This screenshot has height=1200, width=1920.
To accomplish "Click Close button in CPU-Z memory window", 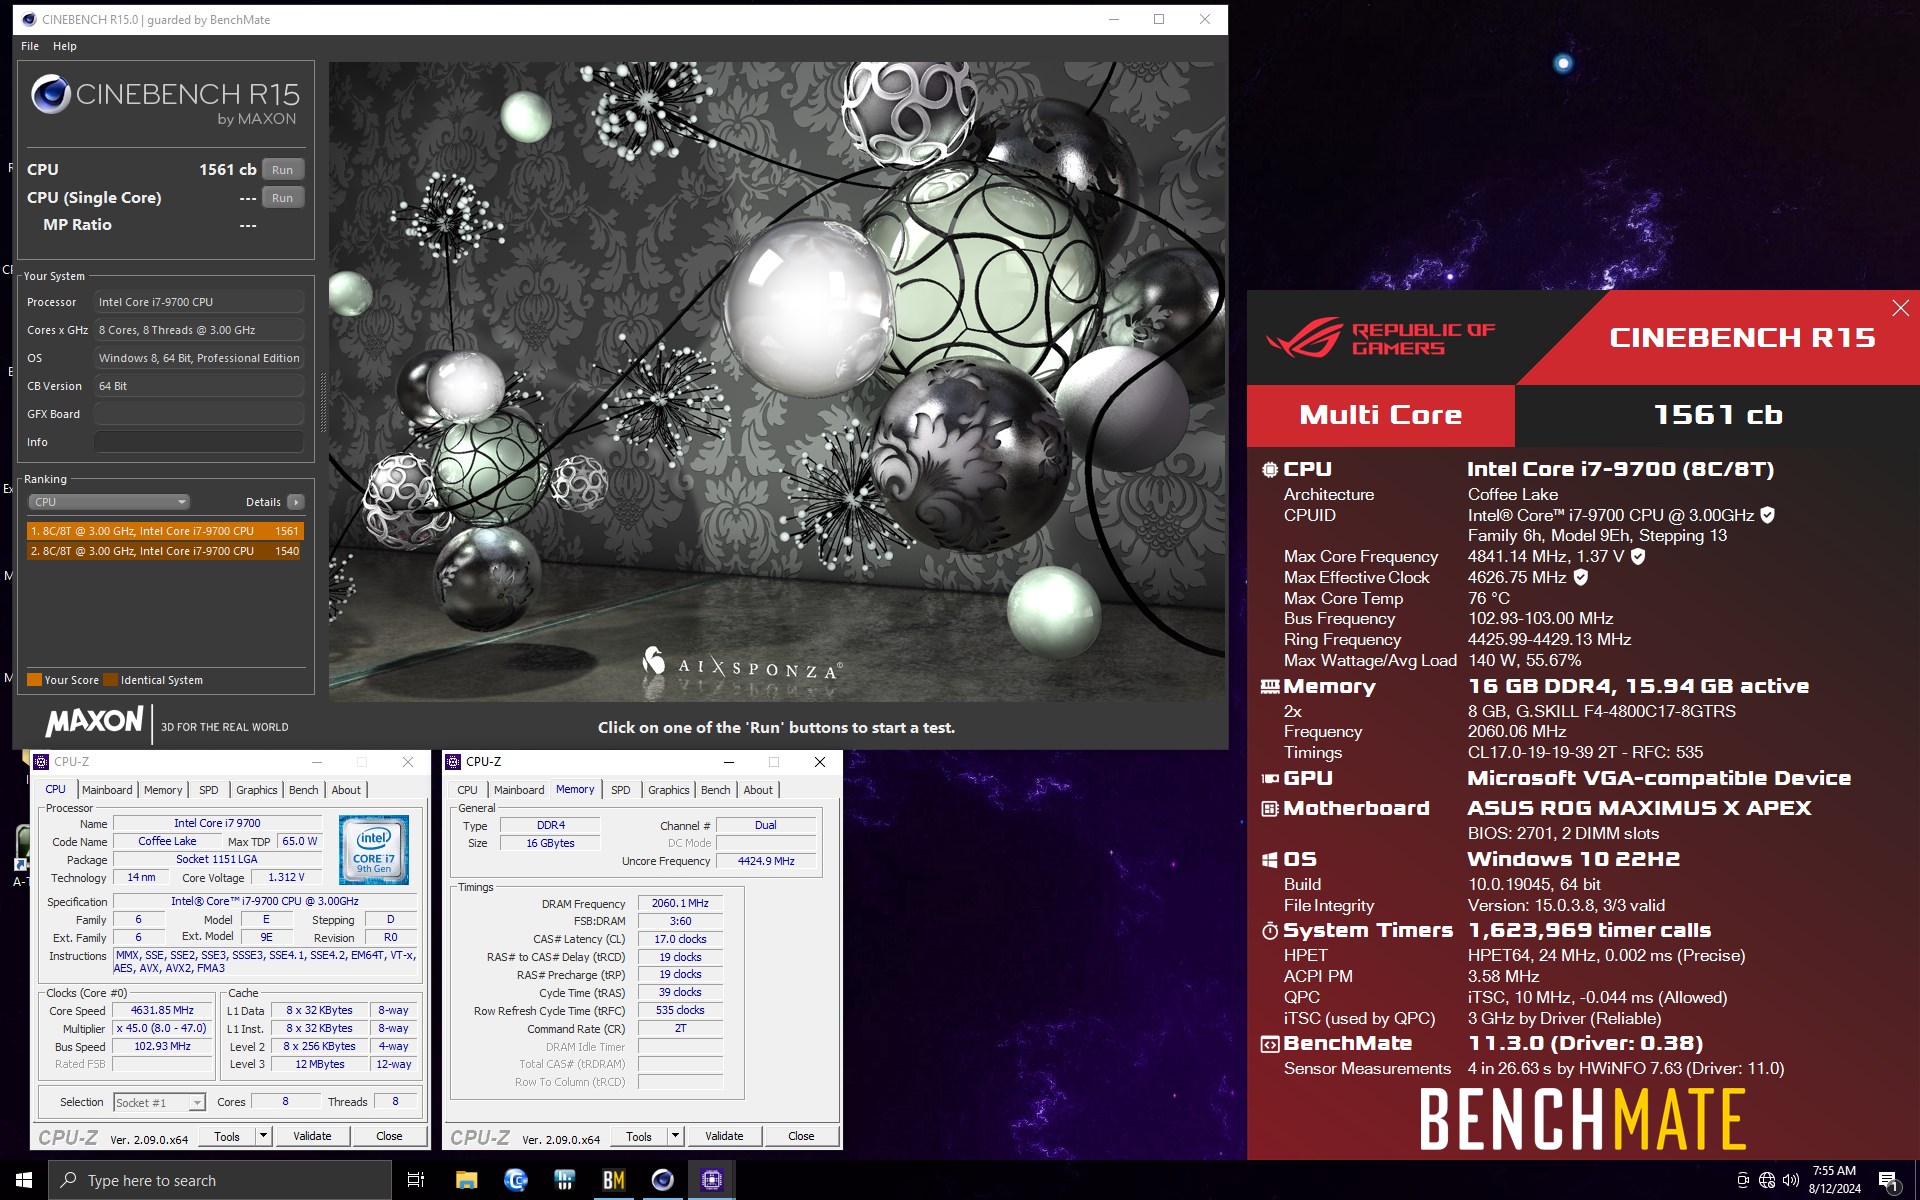I will pyautogui.click(x=801, y=1136).
